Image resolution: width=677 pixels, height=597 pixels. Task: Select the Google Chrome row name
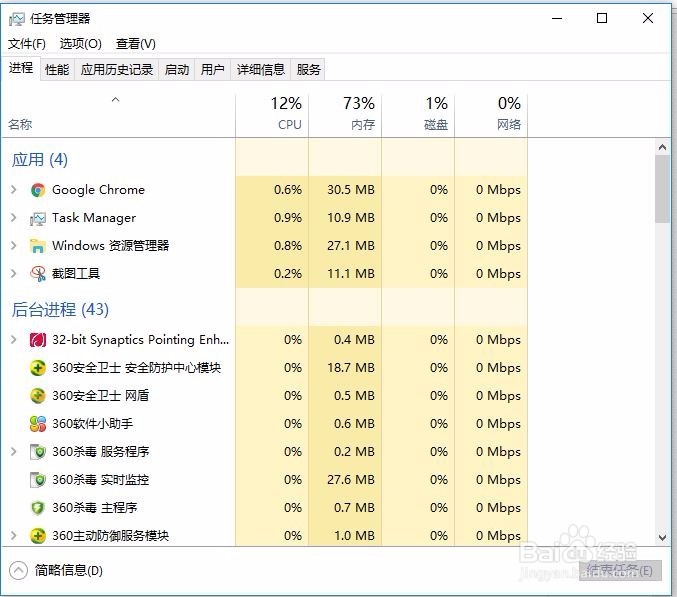(98, 190)
